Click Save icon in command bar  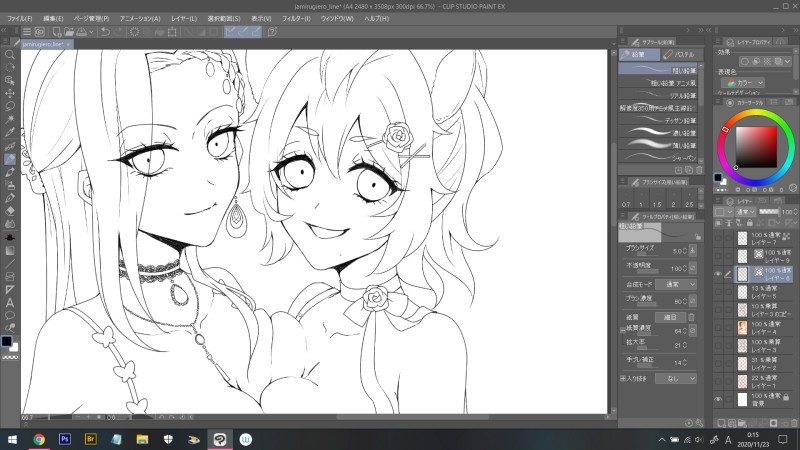[x=81, y=32]
